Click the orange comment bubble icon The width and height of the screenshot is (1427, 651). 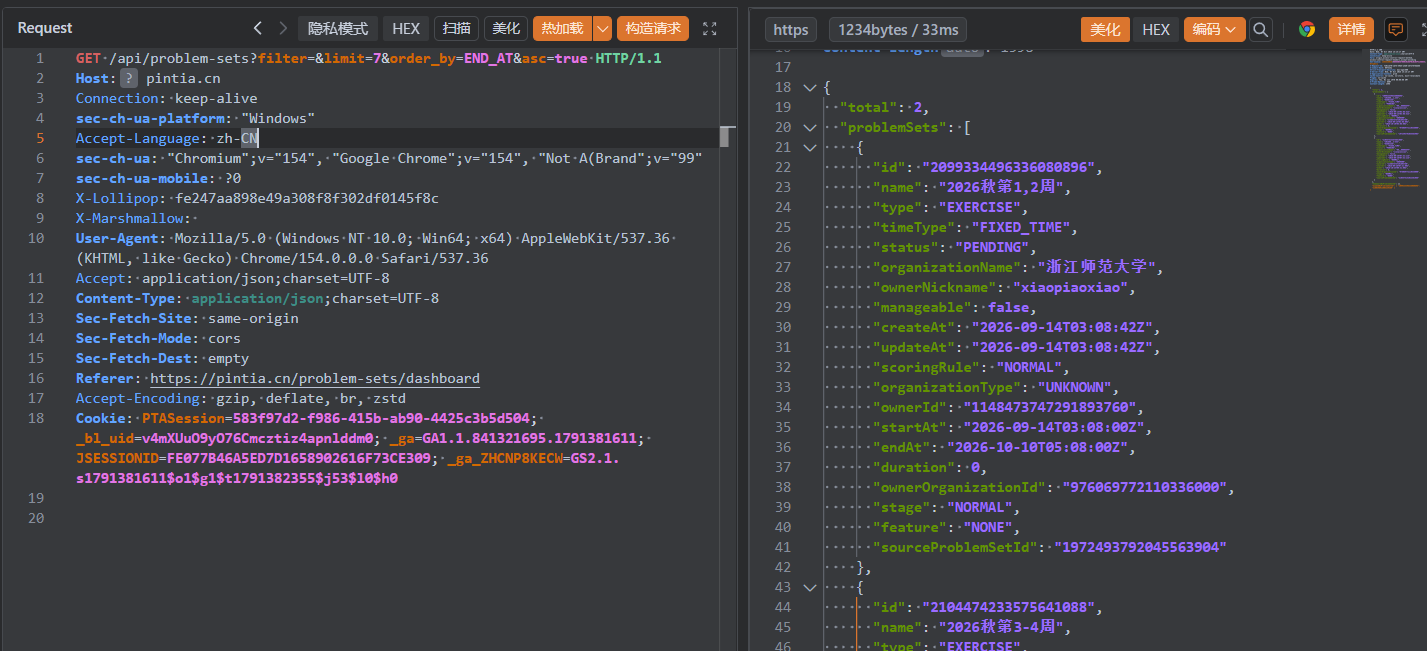pos(1395,29)
